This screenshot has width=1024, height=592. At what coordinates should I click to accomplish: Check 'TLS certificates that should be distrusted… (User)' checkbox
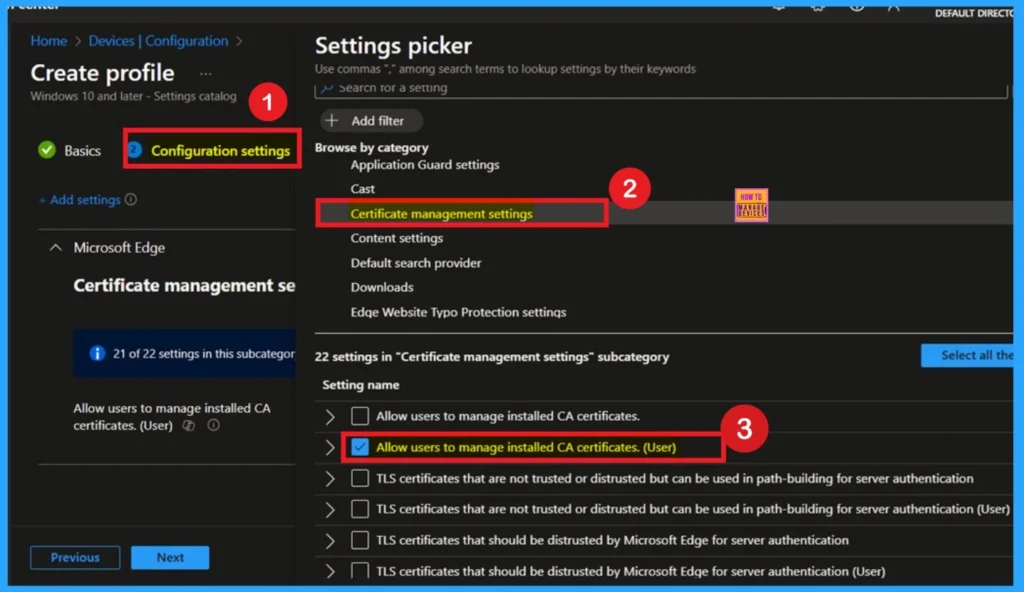click(x=360, y=570)
